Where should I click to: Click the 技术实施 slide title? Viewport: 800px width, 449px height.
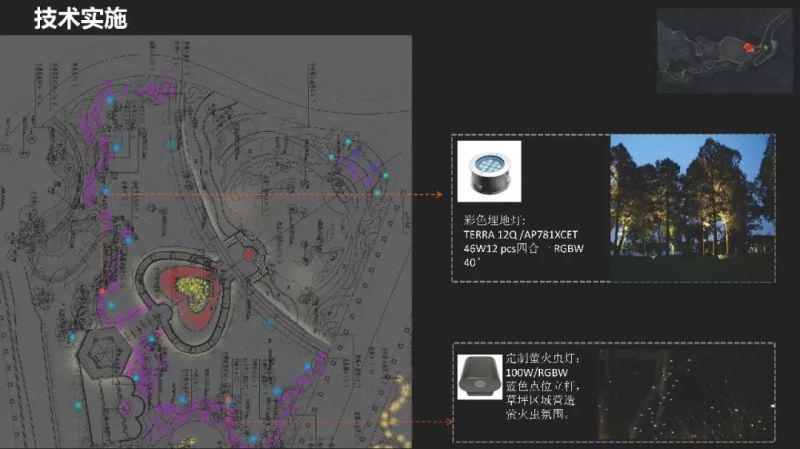(80, 18)
